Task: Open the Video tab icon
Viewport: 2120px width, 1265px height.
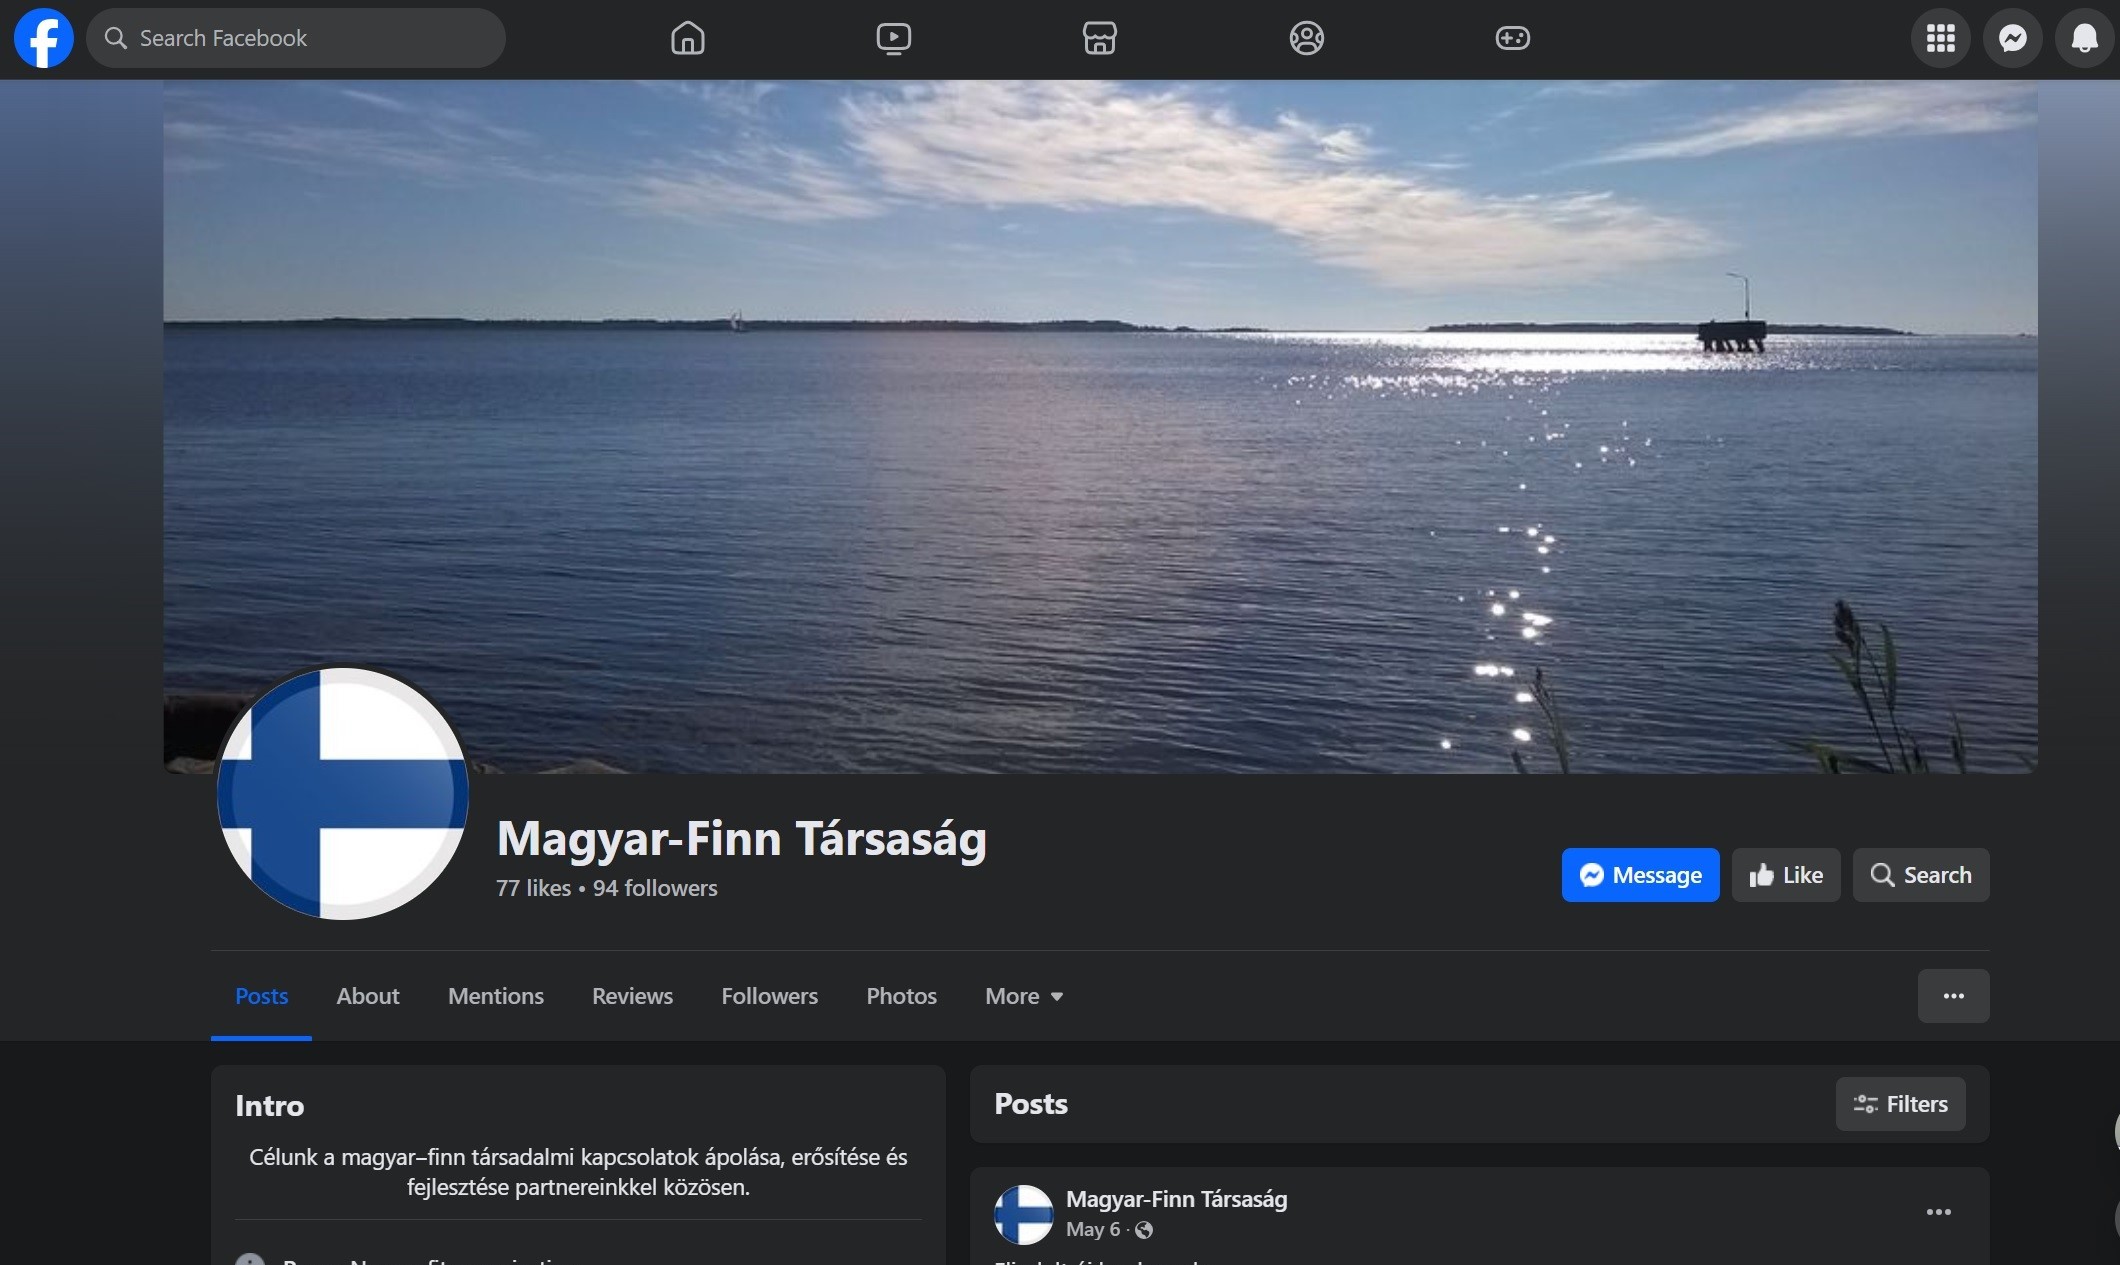Action: tap(893, 38)
